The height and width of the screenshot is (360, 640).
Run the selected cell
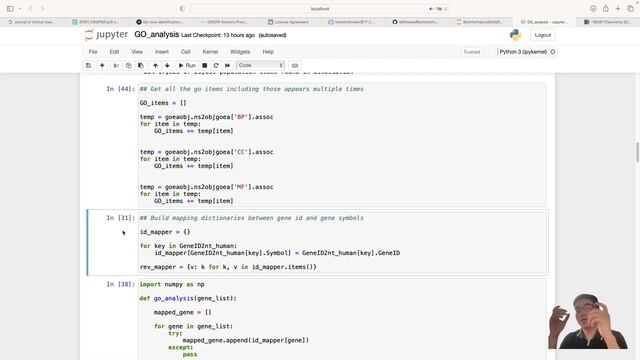coord(187,65)
